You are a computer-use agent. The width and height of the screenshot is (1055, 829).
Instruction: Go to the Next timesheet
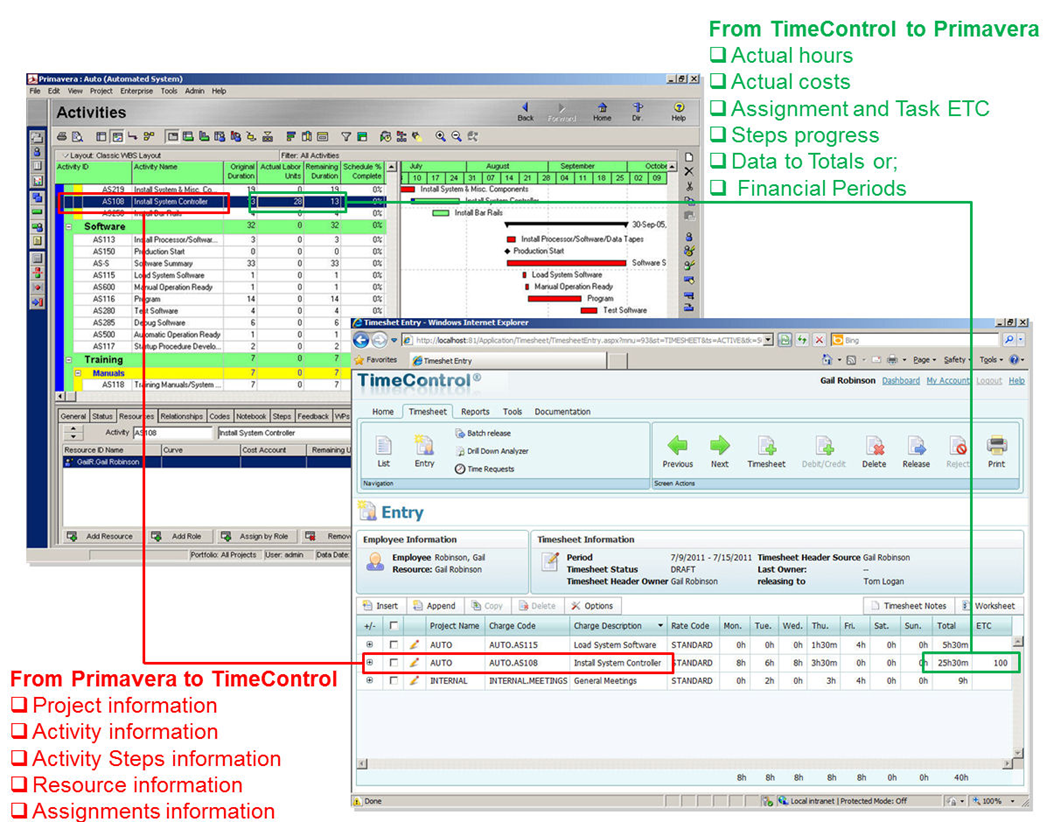(719, 452)
